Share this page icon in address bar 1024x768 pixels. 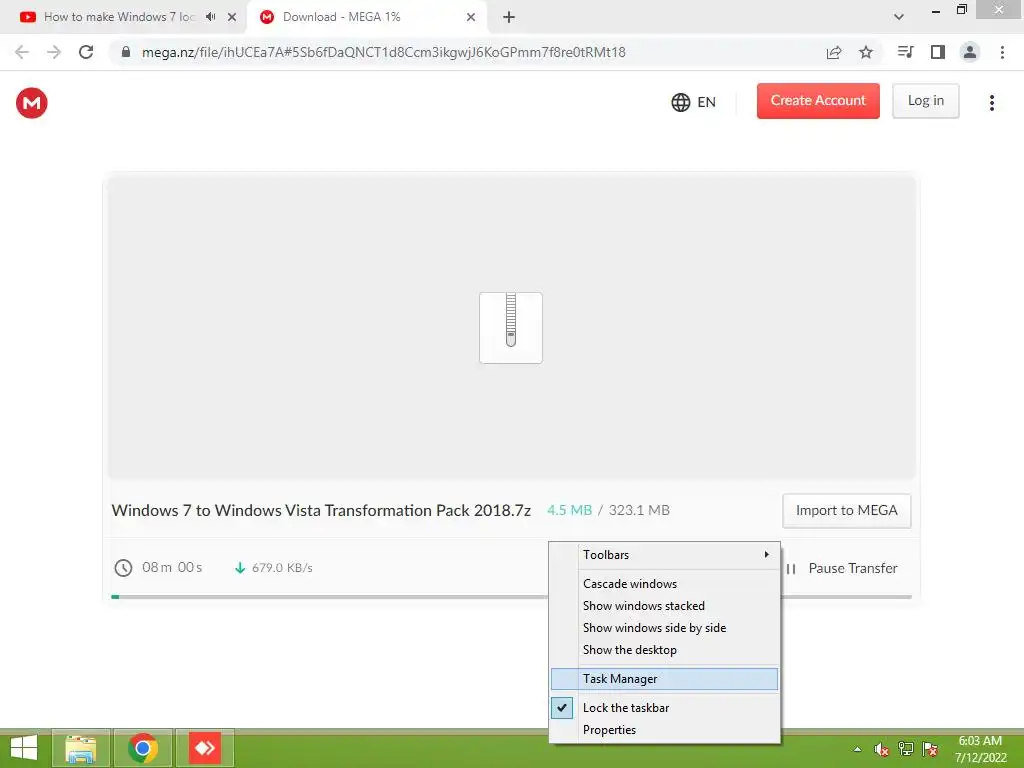(833, 52)
